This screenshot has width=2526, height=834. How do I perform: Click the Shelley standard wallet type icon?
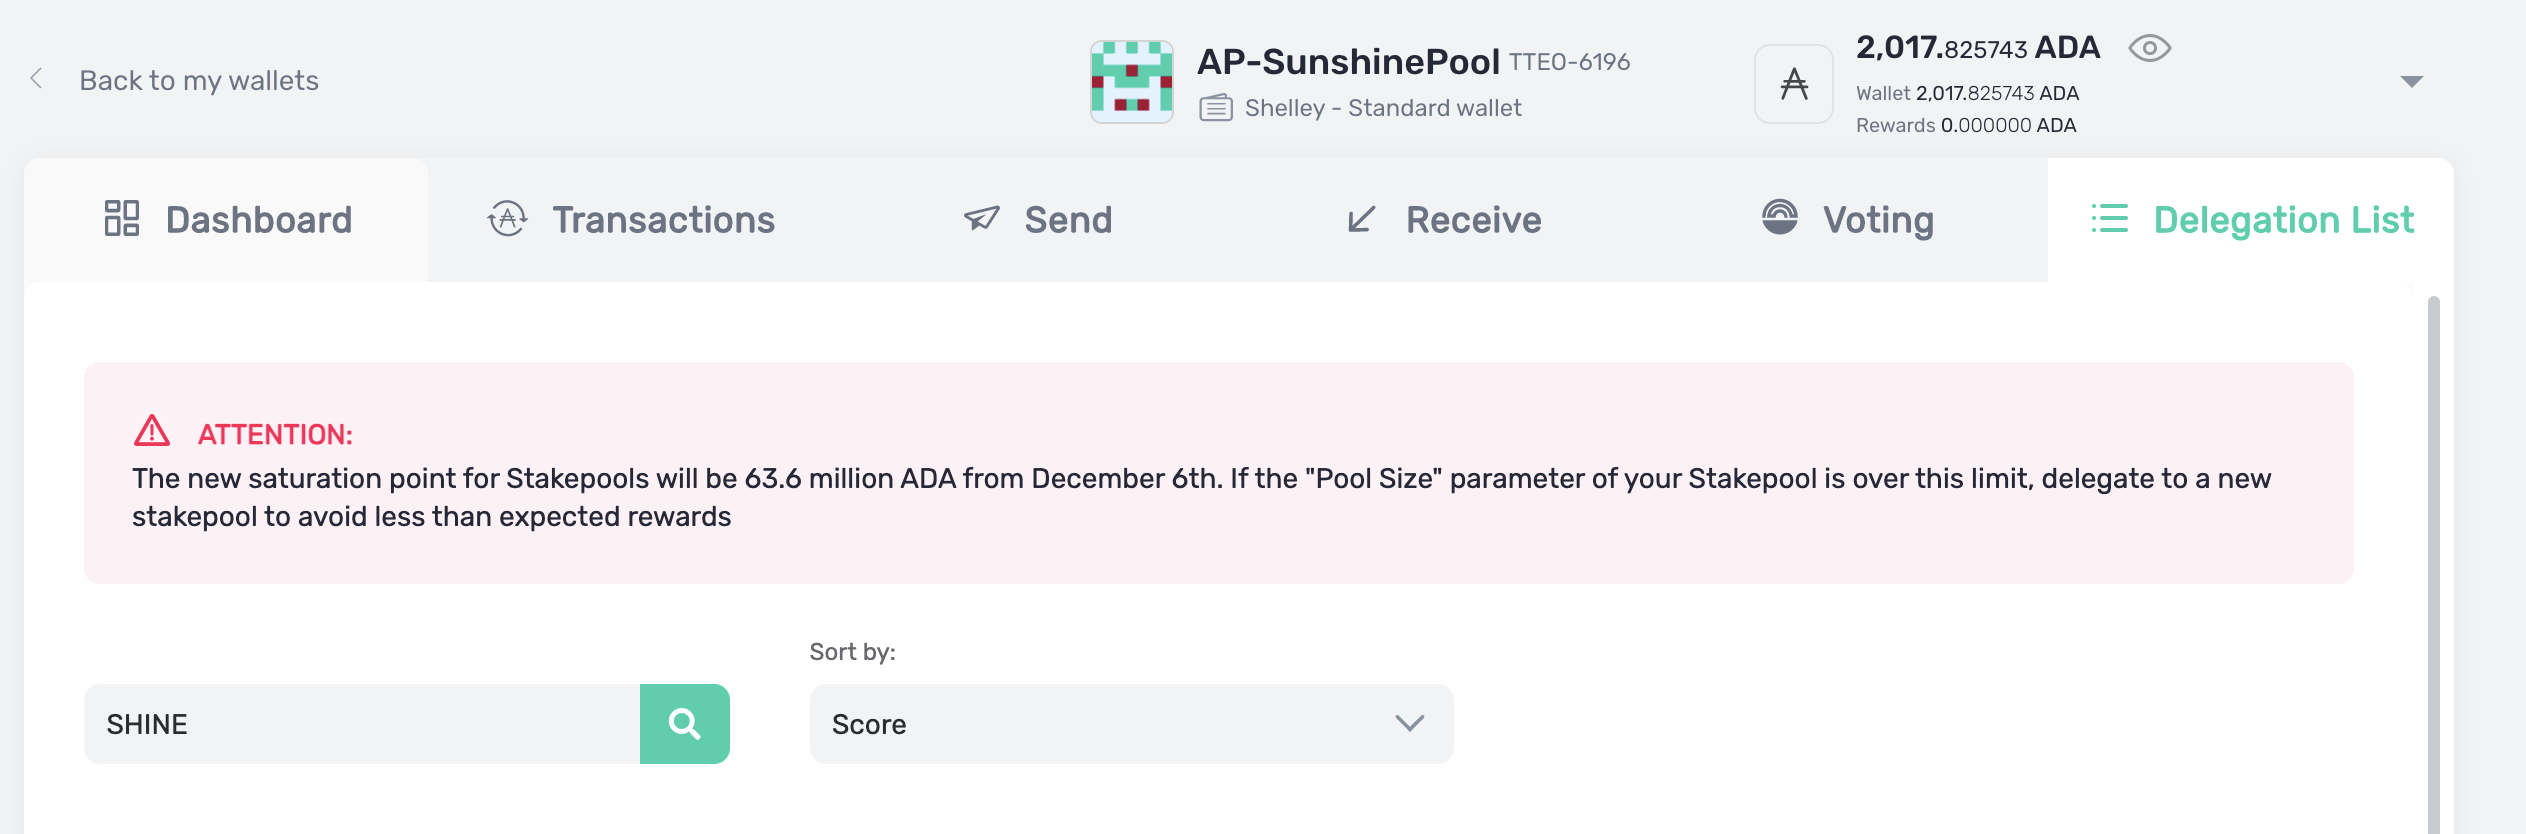1215,108
